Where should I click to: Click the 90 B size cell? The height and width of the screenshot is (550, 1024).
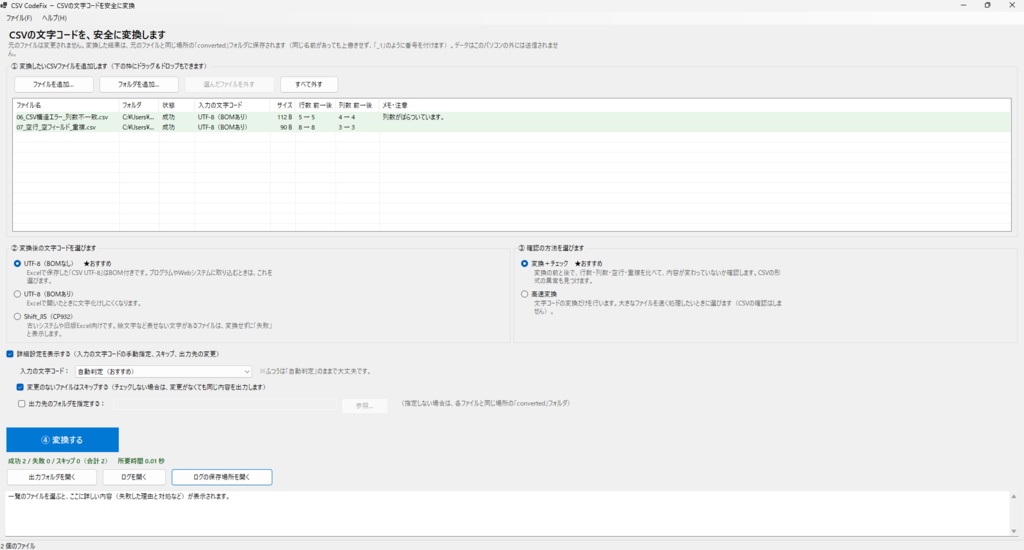[285, 127]
